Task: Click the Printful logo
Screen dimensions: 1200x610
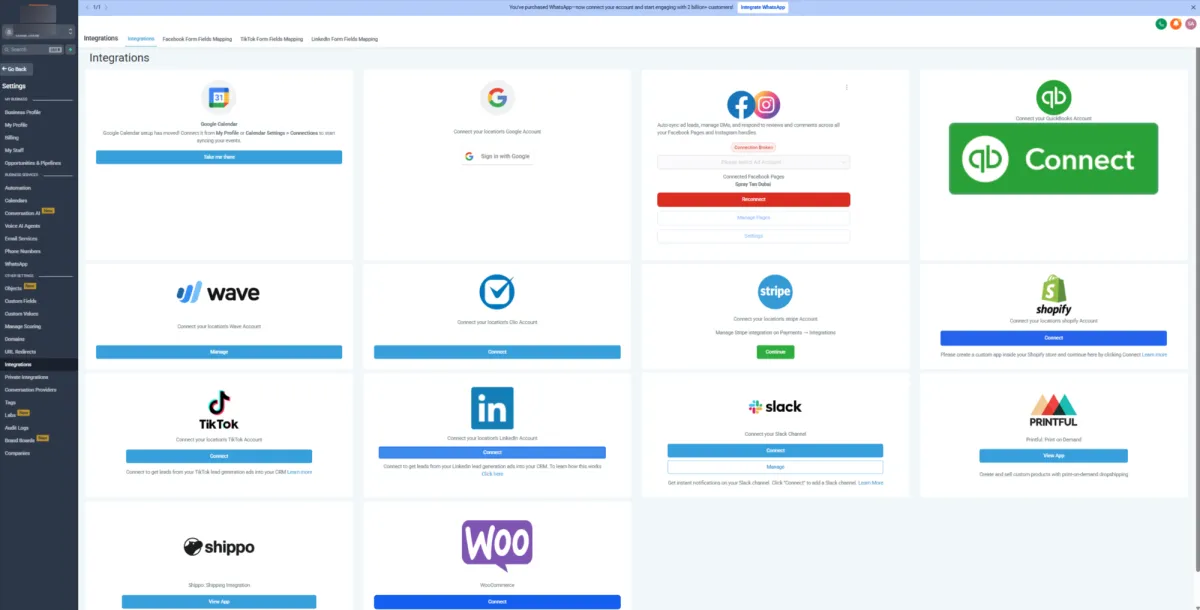Action: 1053,410
